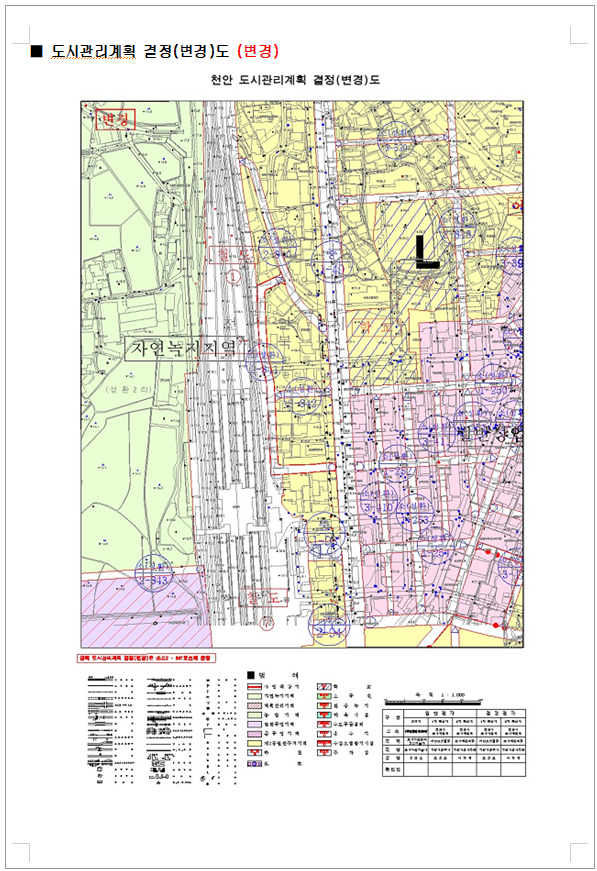Click the blue road circle labeled 1-253
Viewport: 597px width, 871px height.
(x=415, y=513)
